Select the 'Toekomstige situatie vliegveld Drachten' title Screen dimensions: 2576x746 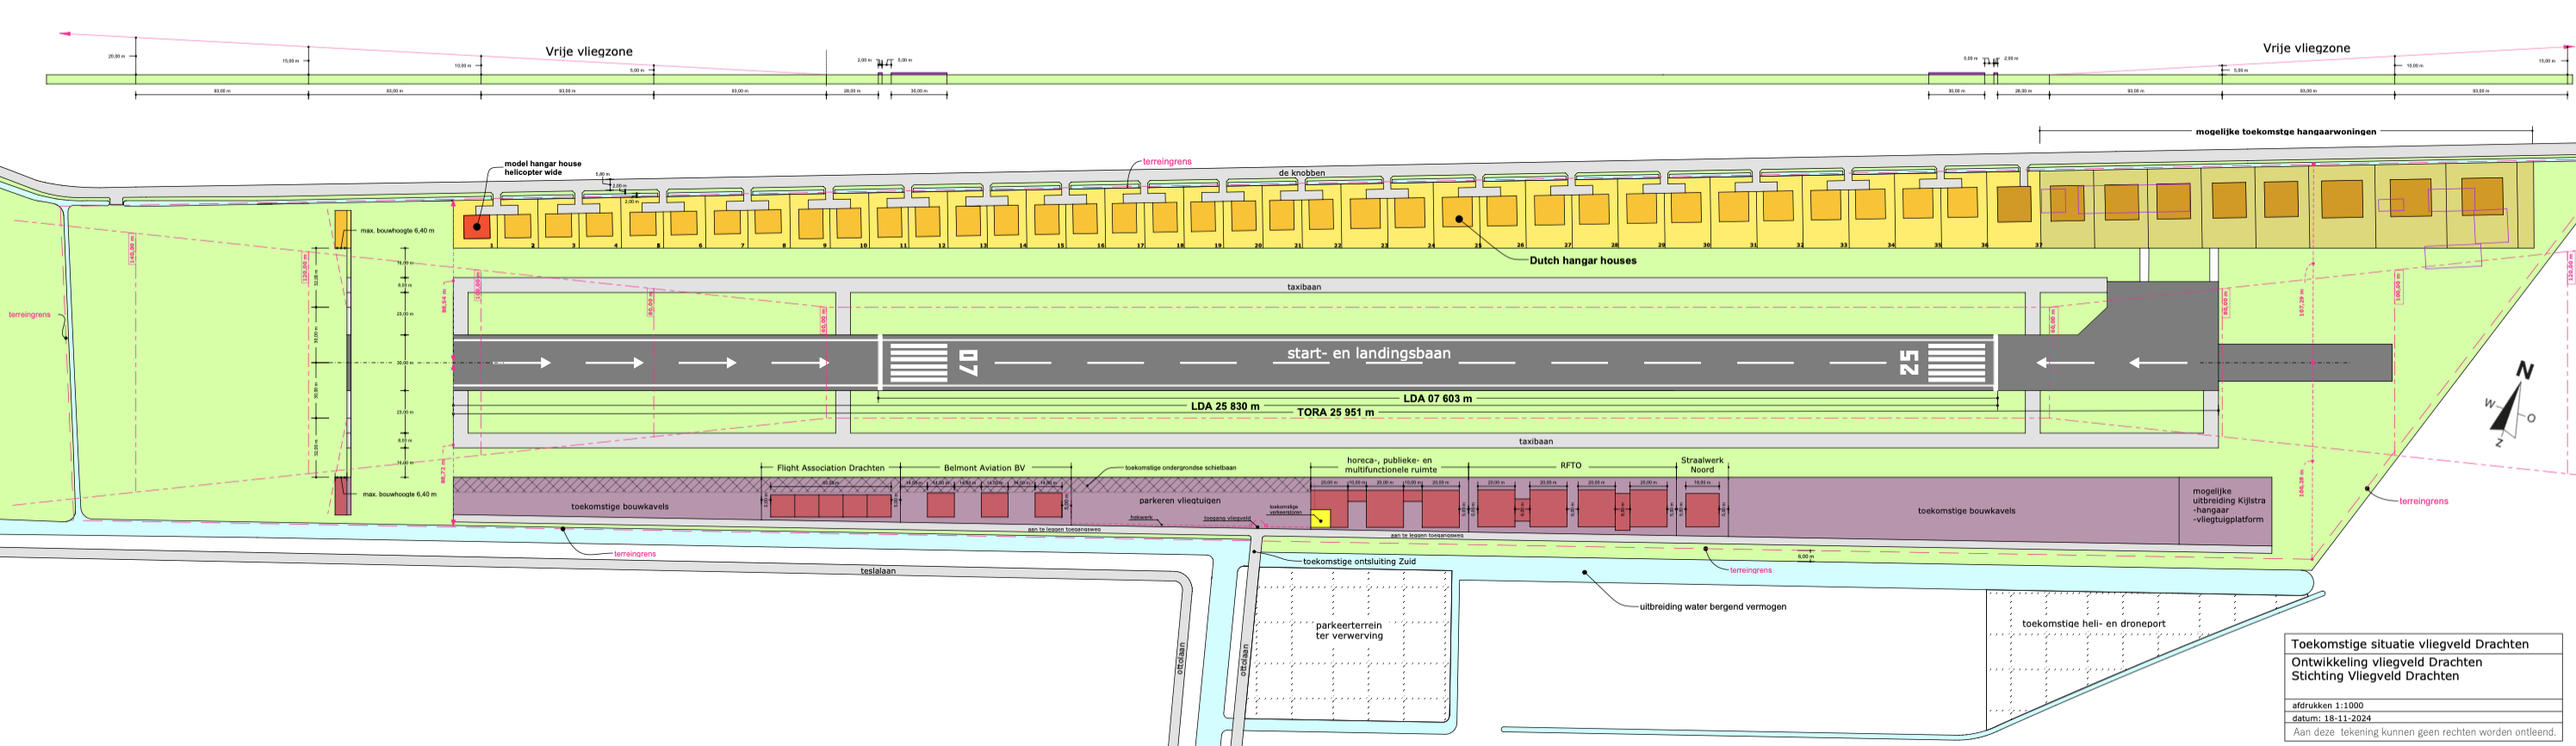point(2409,644)
